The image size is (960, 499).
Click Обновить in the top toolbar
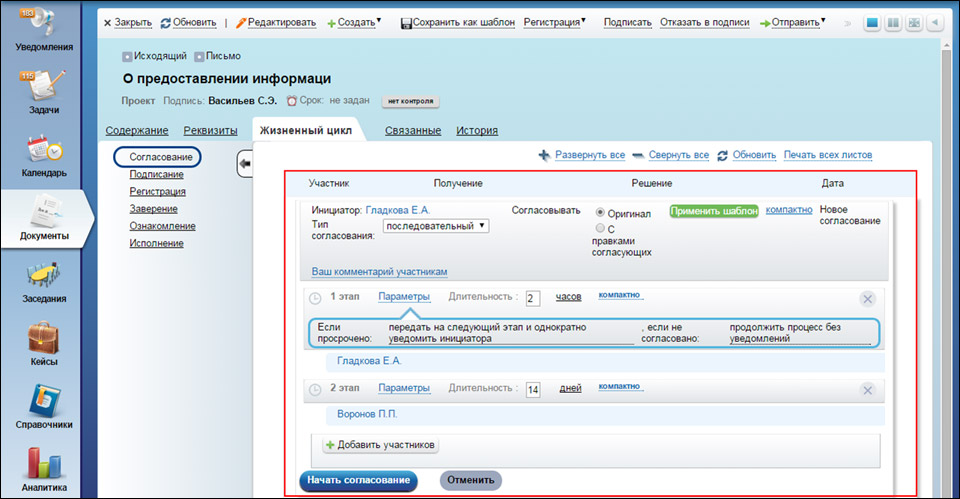coord(189,23)
